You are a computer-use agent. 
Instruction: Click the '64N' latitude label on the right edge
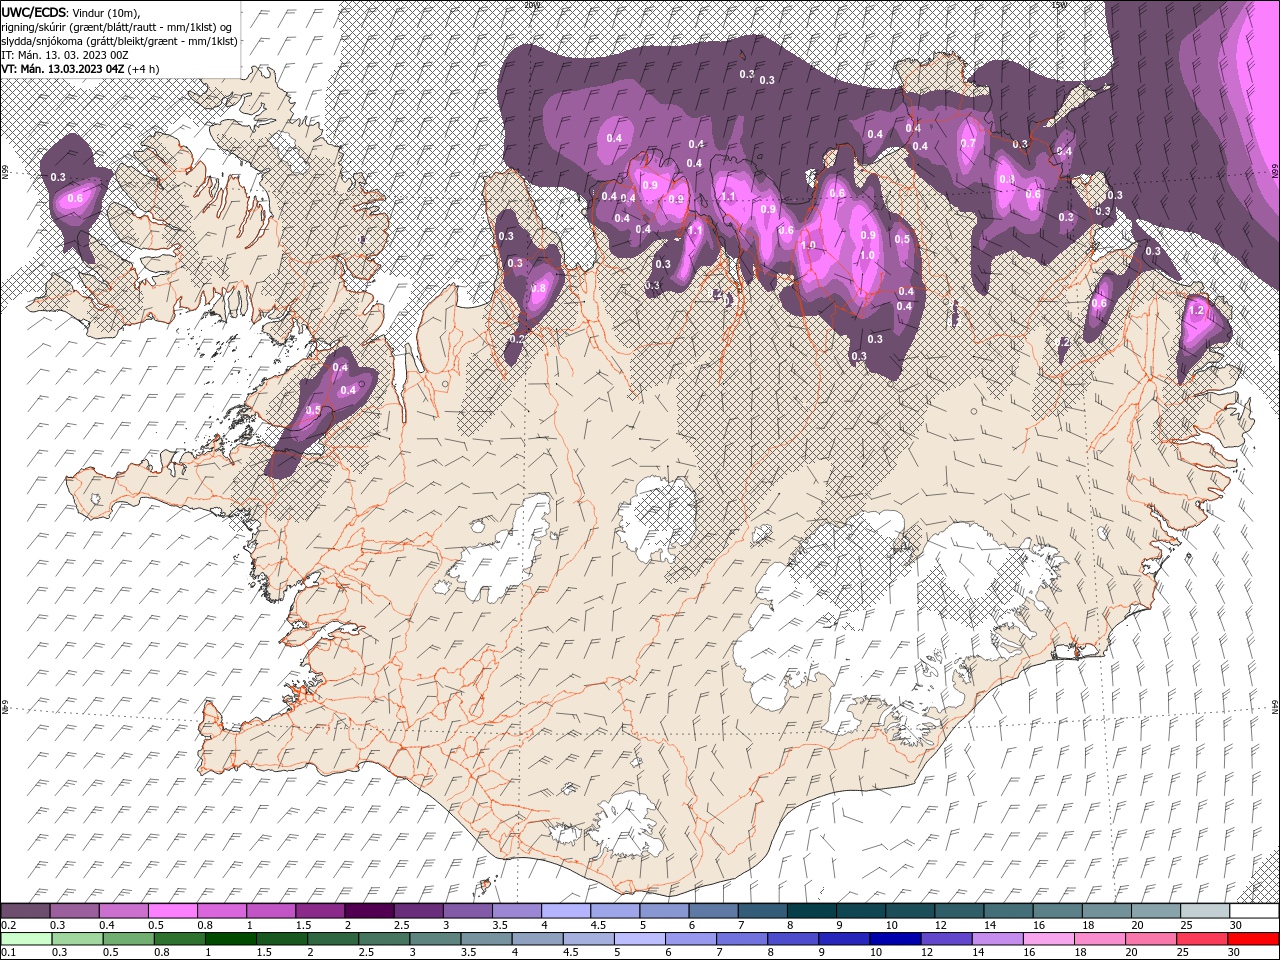click(x=1276, y=705)
